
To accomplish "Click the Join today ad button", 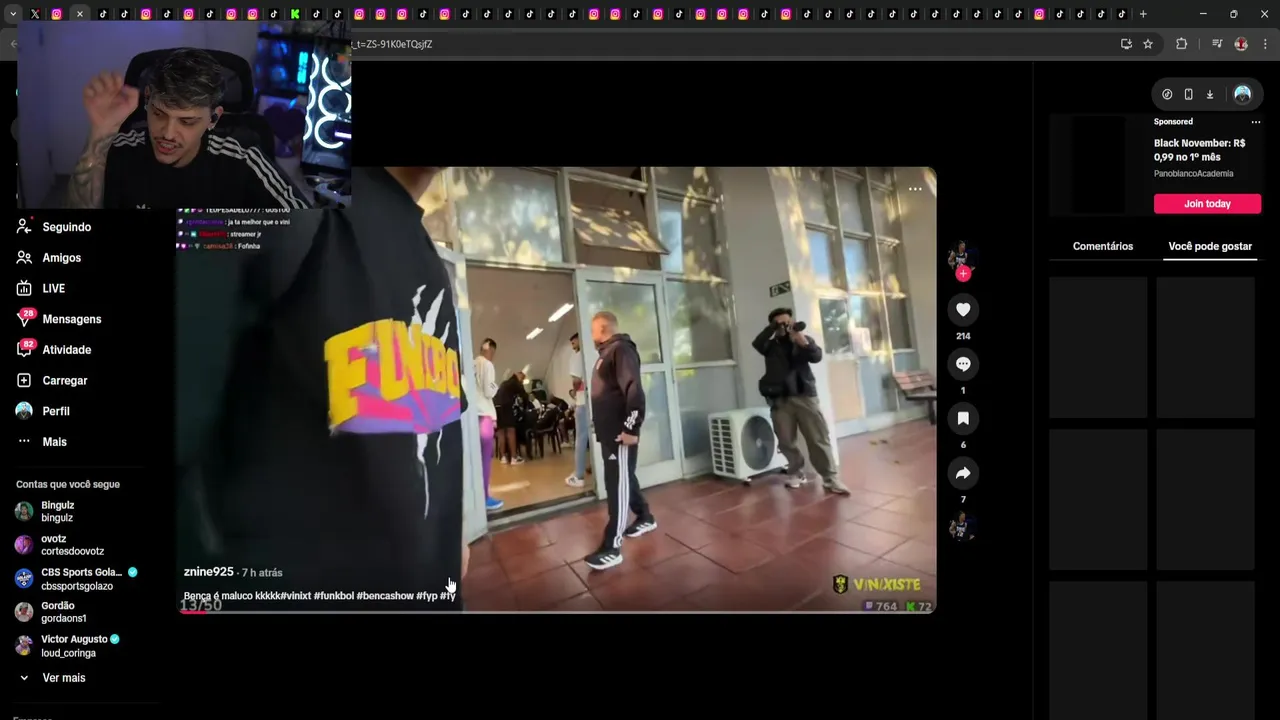I will coord(1207,204).
